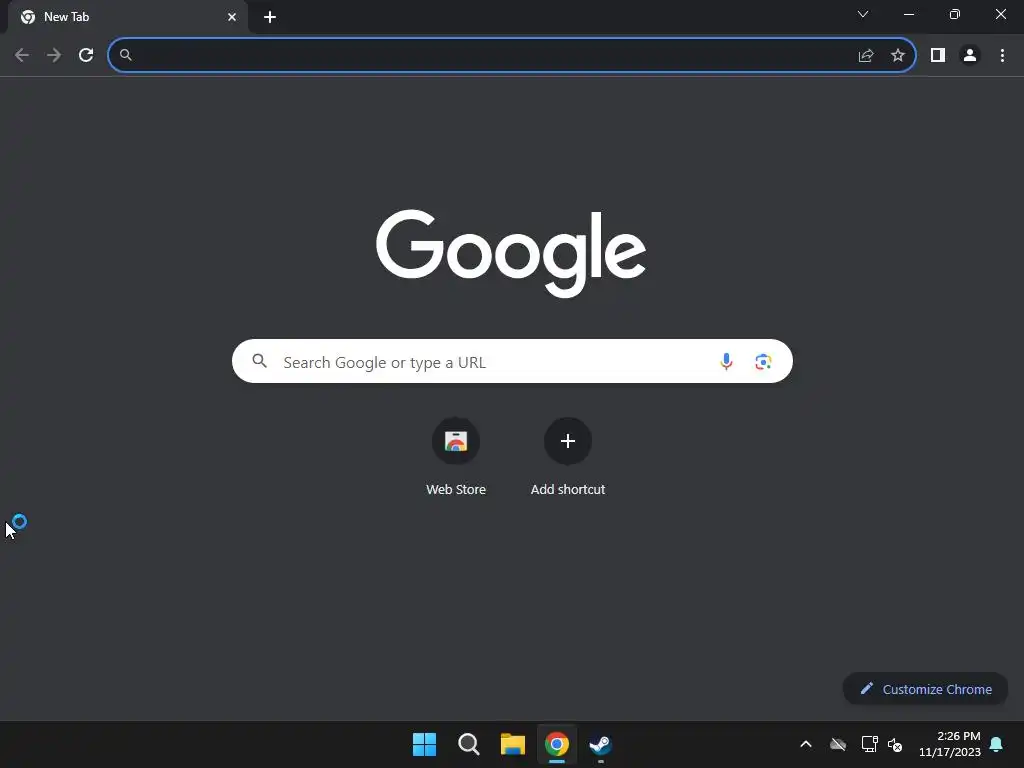Click the Google logo

[511, 253]
